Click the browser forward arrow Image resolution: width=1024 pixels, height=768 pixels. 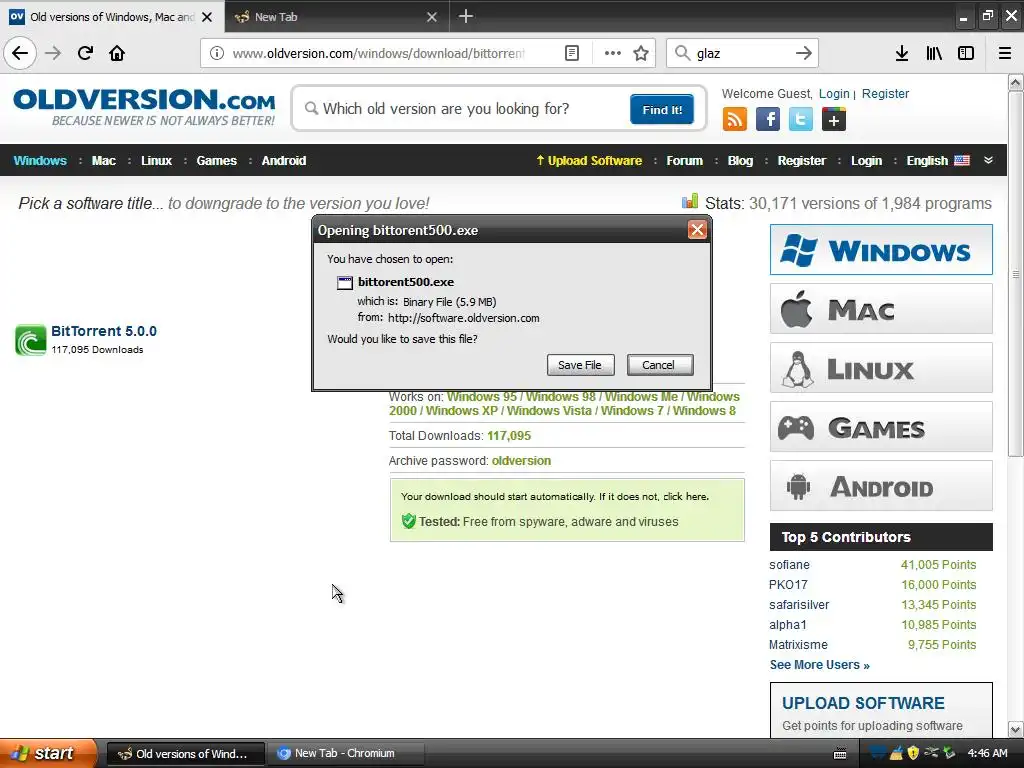pyautogui.click(x=54, y=53)
